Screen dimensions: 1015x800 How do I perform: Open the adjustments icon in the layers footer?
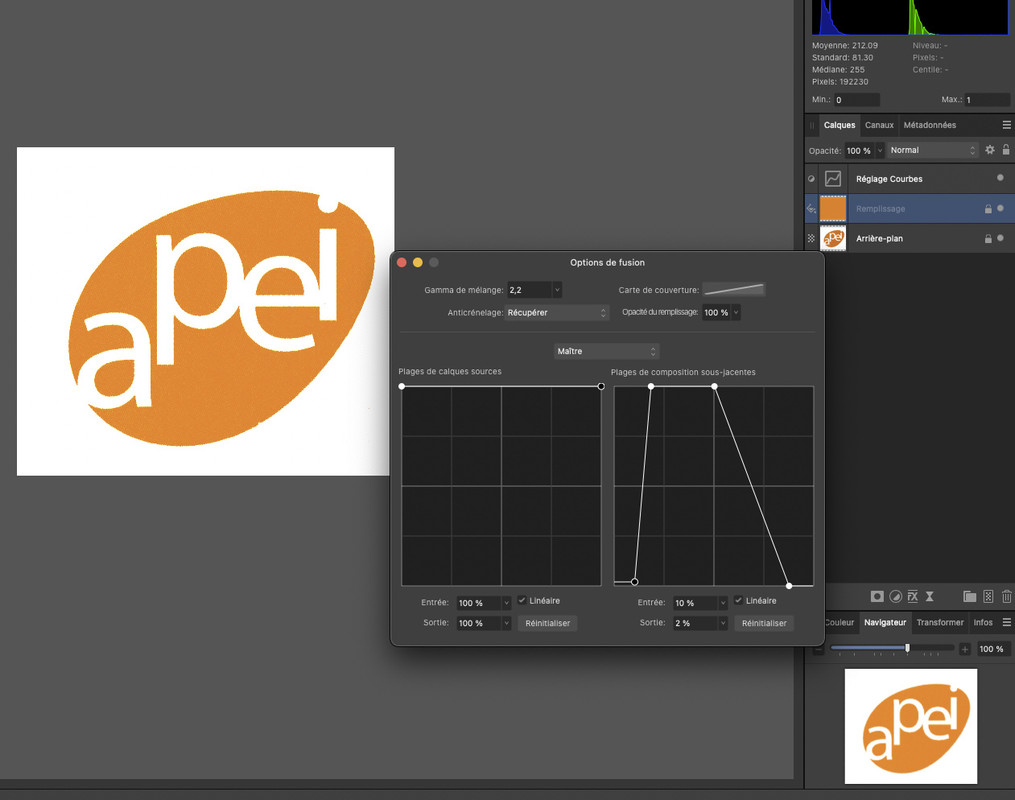[896, 596]
